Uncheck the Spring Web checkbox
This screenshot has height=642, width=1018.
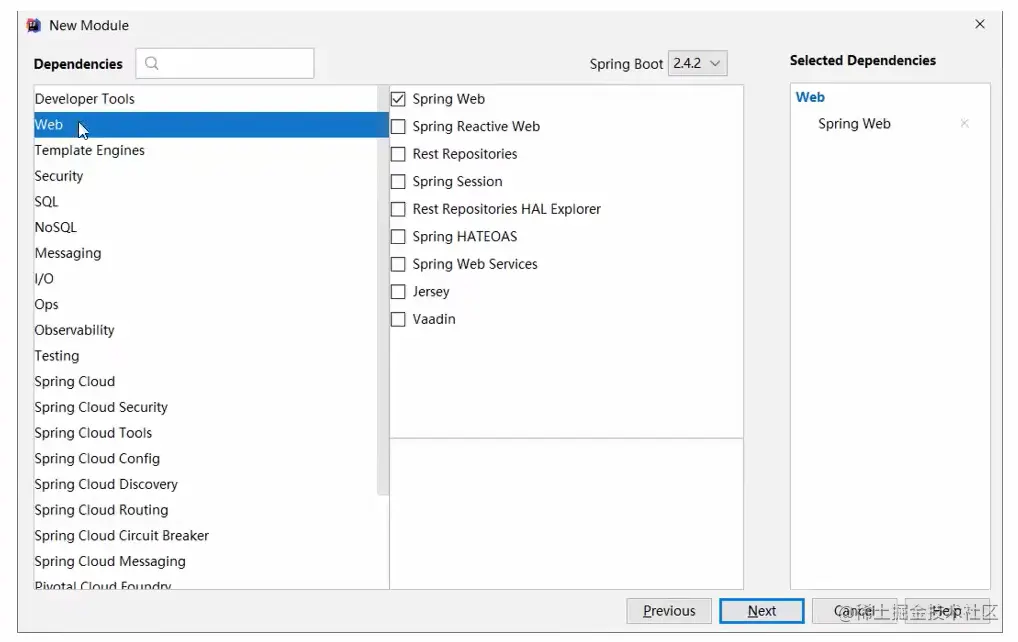pyautogui.click(x=398, y=99)
